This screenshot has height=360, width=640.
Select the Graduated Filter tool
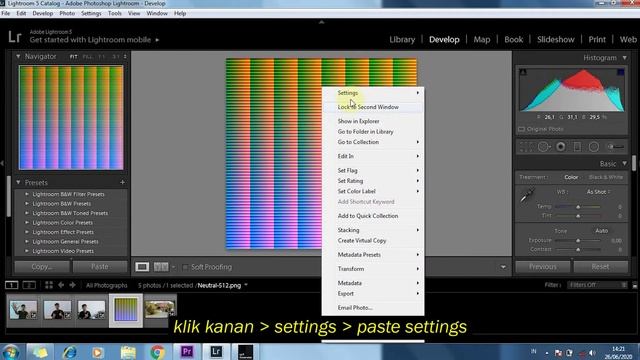click(x=577, y=147)
